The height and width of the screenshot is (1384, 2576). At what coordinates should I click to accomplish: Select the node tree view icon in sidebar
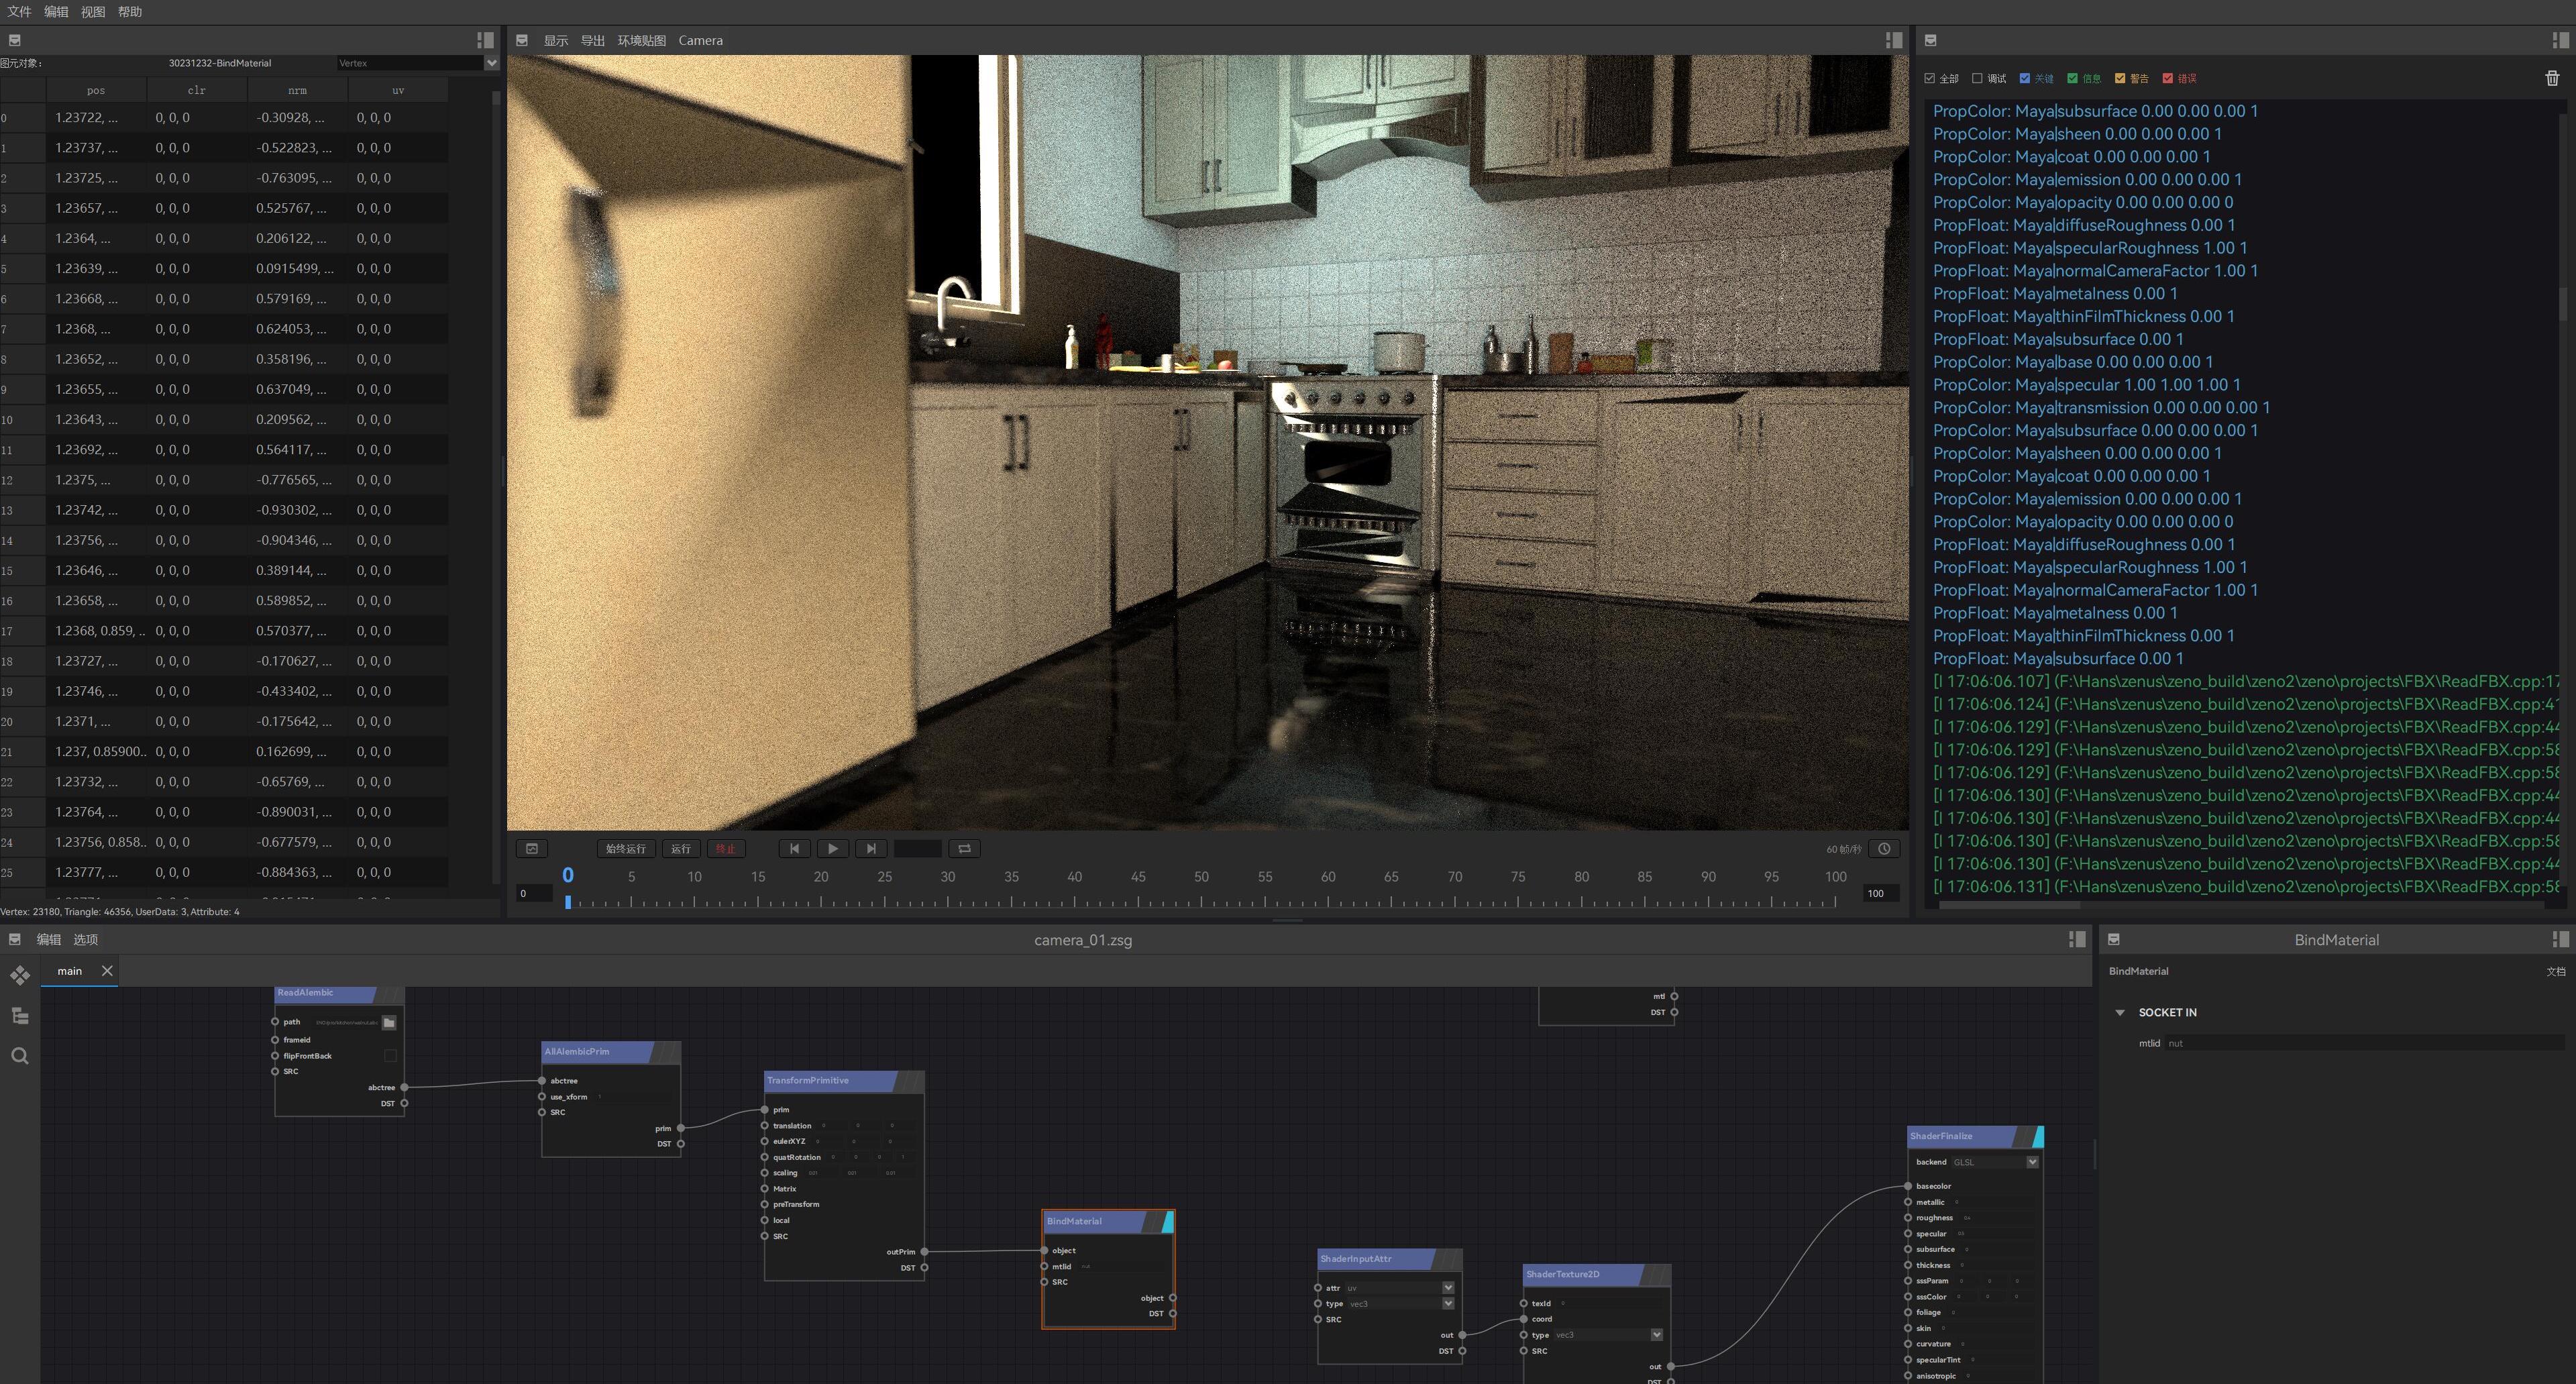pos(20,1015)
